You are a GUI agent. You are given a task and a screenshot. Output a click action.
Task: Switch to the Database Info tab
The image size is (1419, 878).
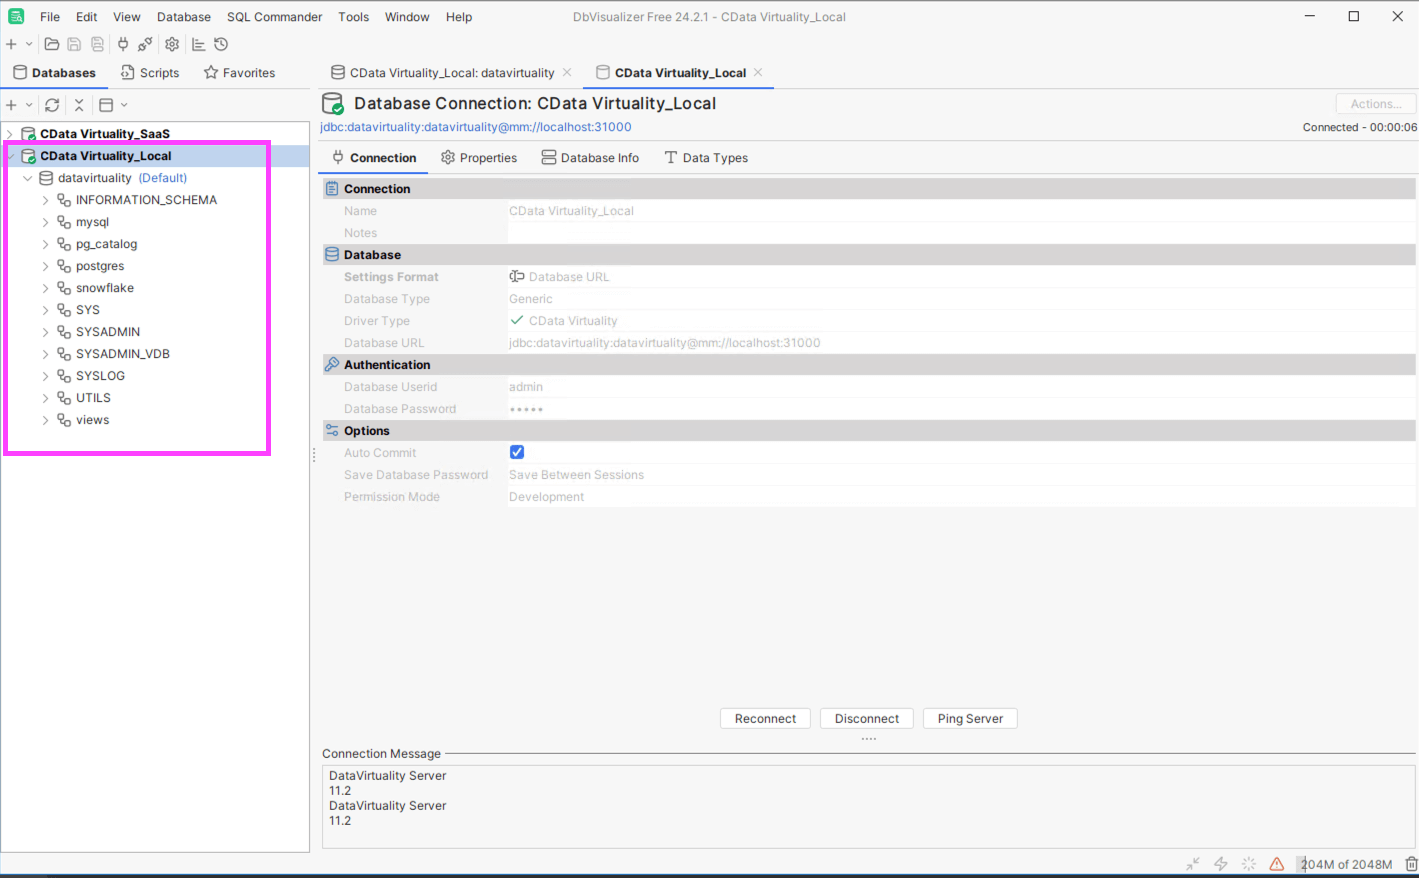[590, 158]
